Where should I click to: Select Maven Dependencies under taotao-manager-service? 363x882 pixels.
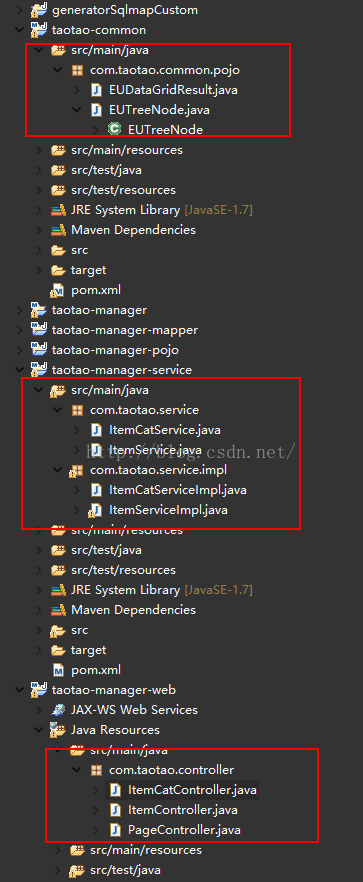pos(133,610)
